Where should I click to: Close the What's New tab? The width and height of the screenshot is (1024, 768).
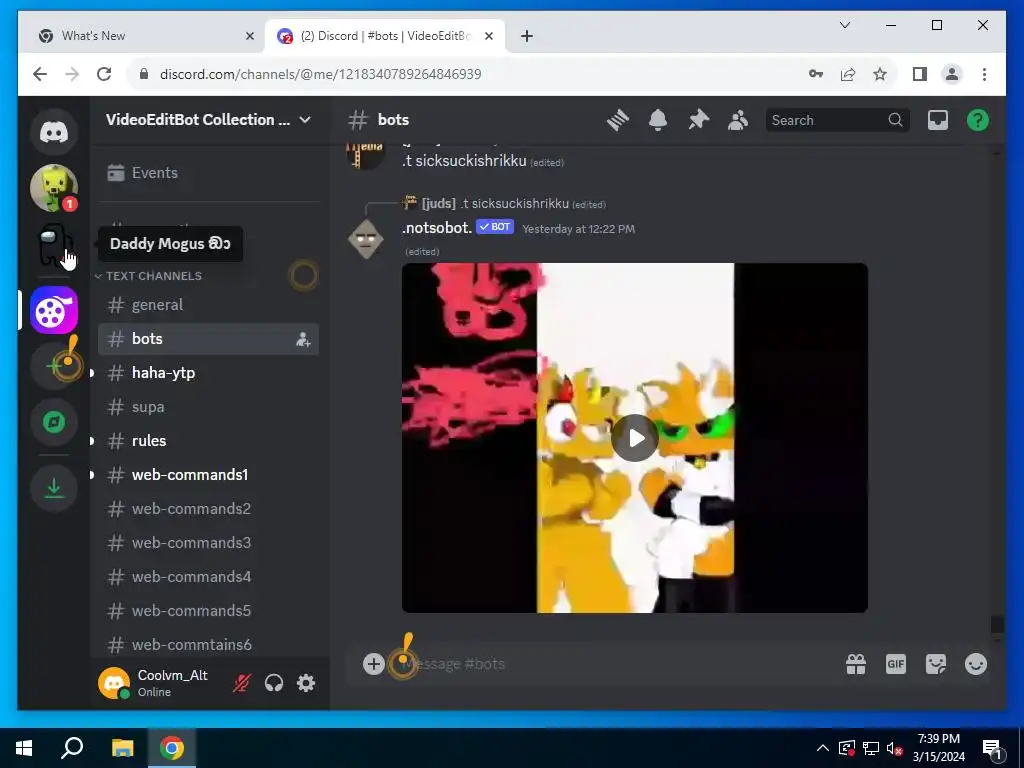point(249,36)
